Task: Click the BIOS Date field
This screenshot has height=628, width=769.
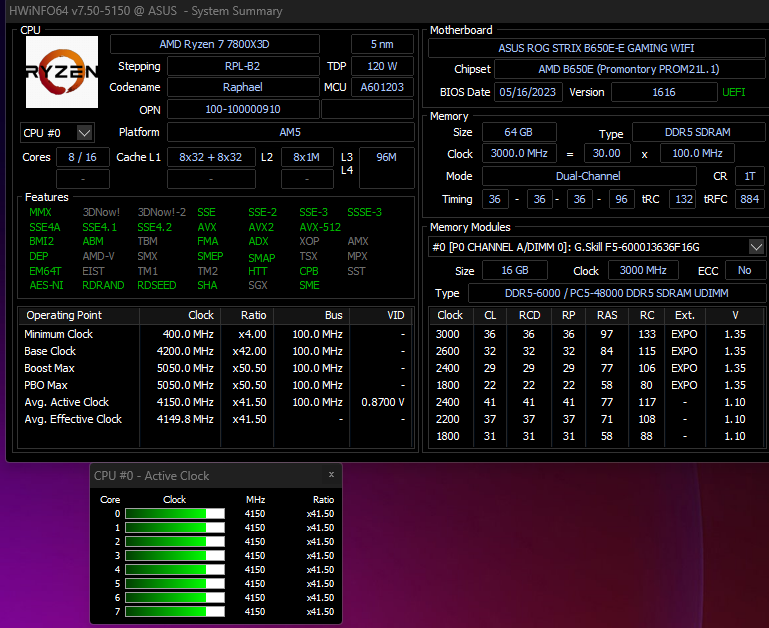Action: click(527, 92)
